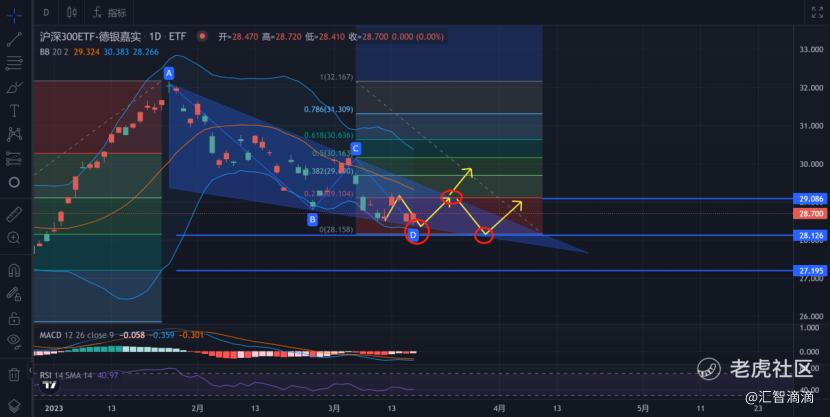The image size is (830, 417).
Task: Open the 指标 indicators dialog
Action: (110, 13)
